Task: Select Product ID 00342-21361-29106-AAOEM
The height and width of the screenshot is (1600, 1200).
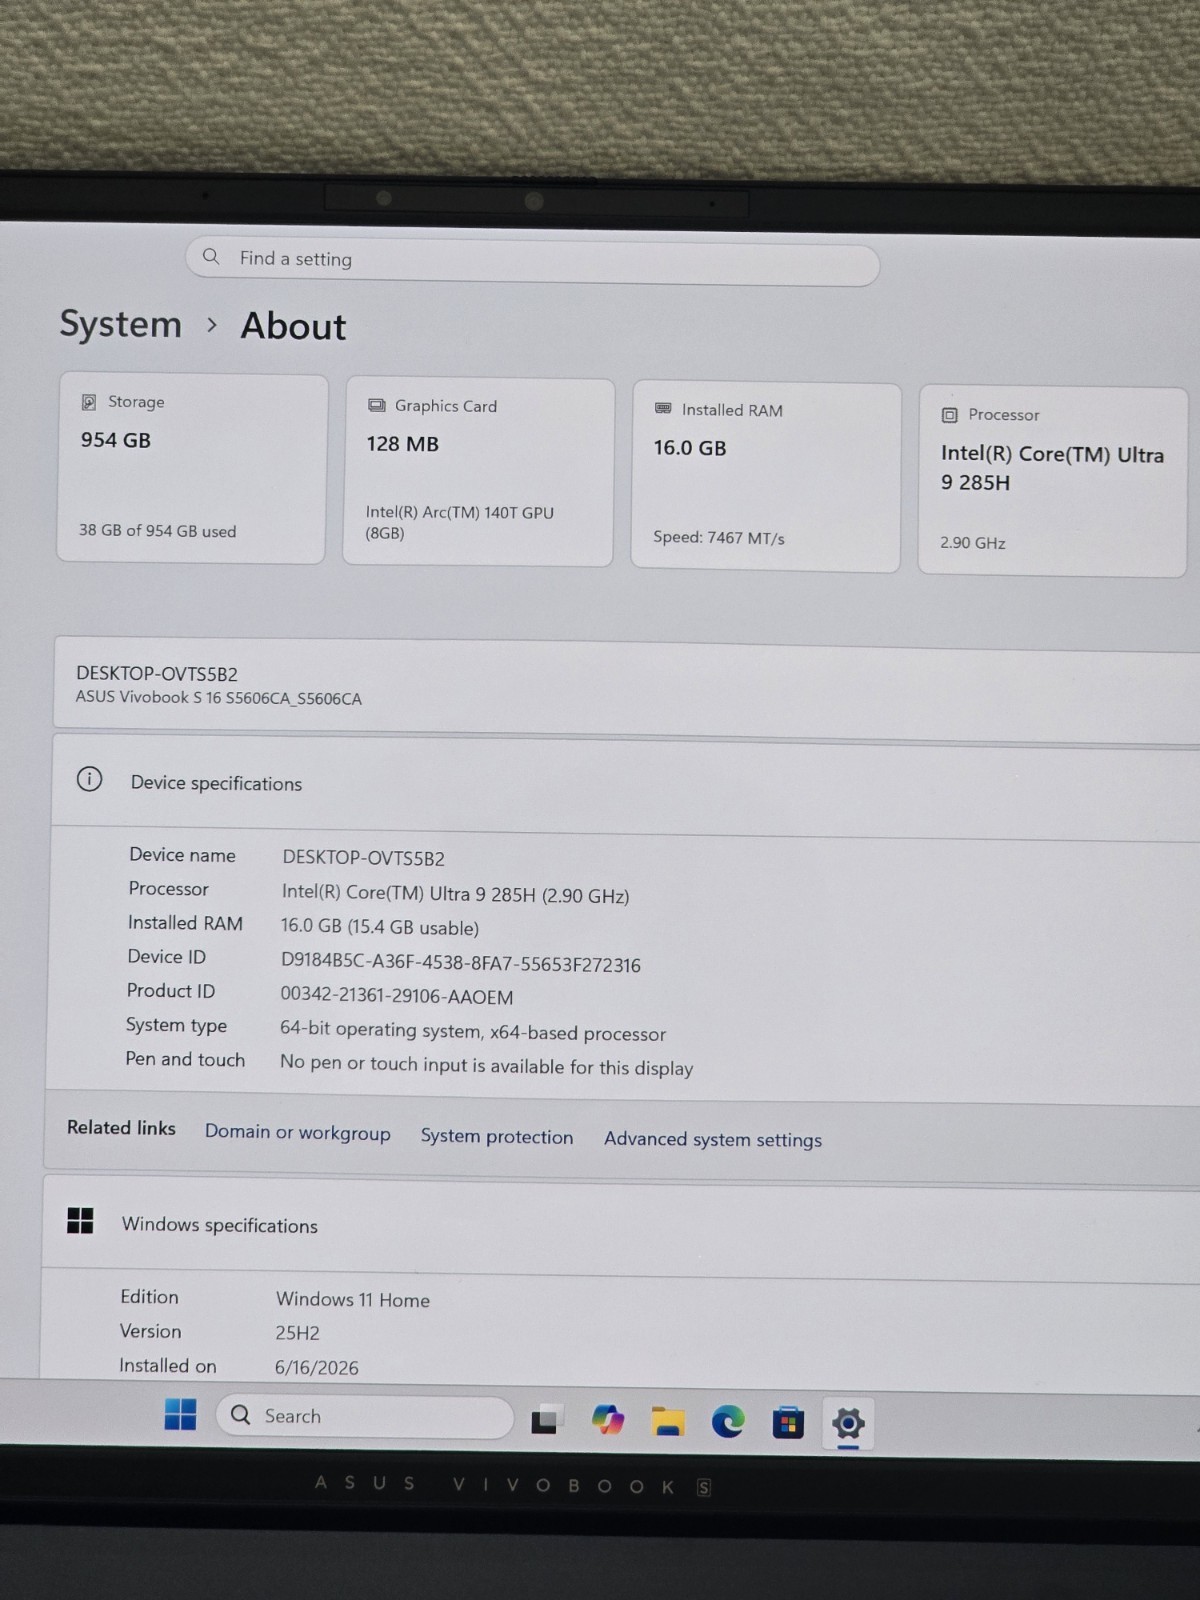Action: pyautogui.click(x=397, y=997)
